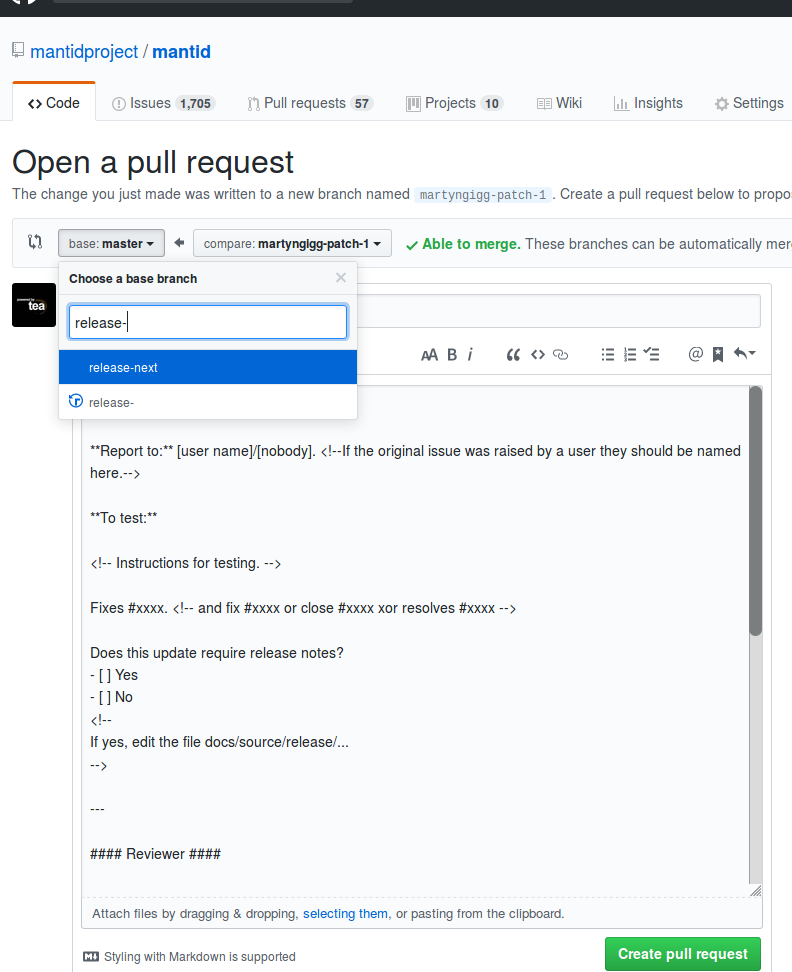
Task: Insert a bulleted list
Action: (x=608, y=355)
